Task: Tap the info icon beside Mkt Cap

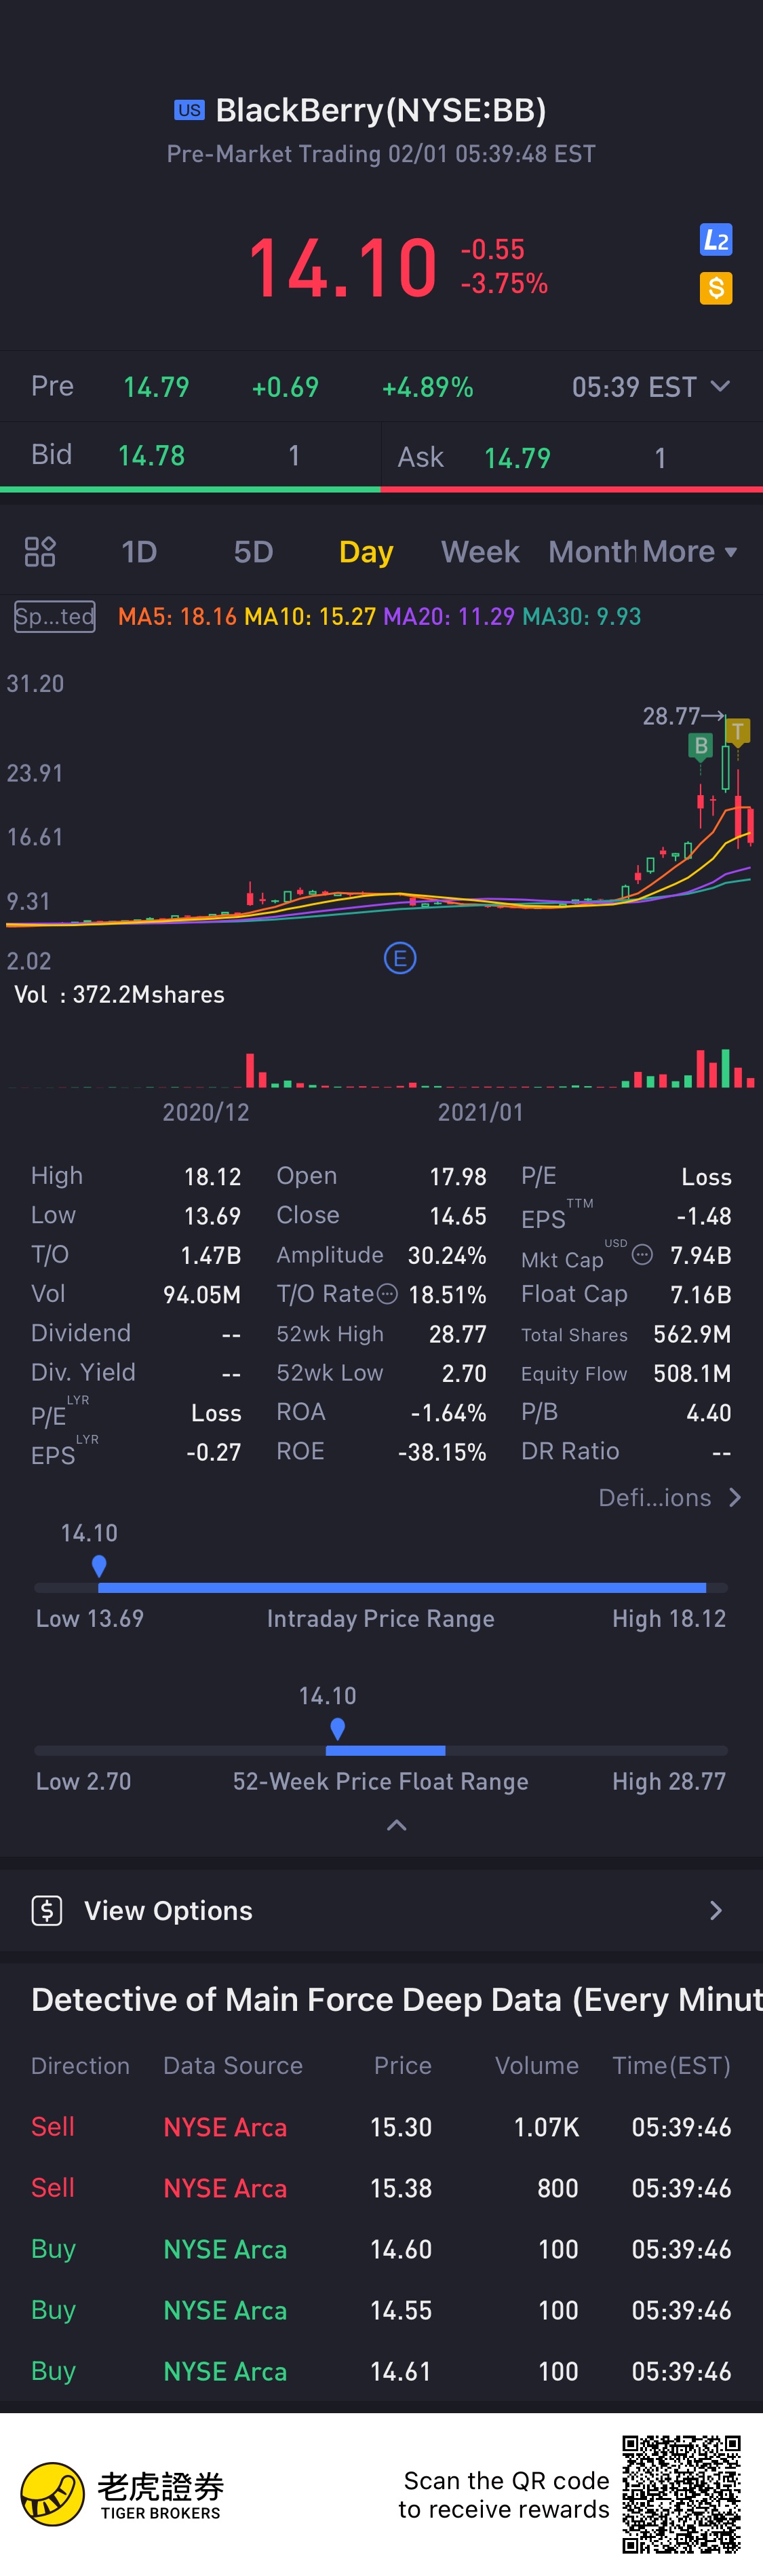Action: (643, 1255)
